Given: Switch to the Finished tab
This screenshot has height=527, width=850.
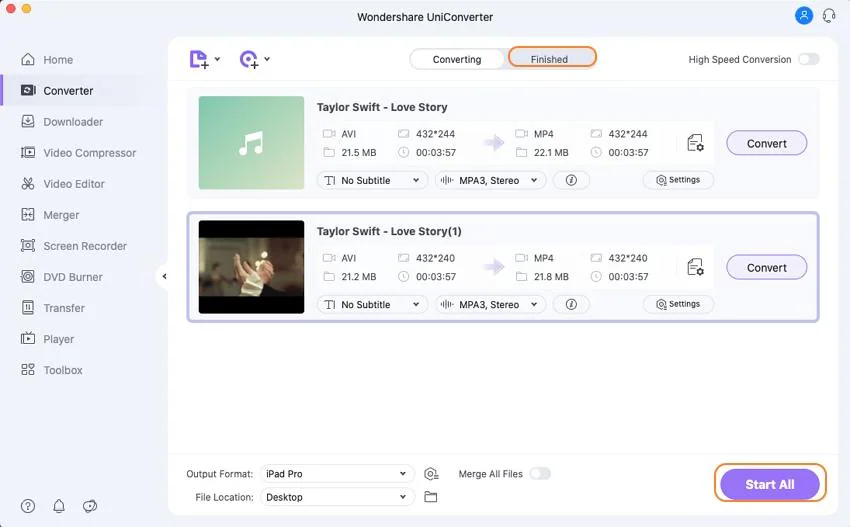Looking at the screenshot, I should (551, 57).
